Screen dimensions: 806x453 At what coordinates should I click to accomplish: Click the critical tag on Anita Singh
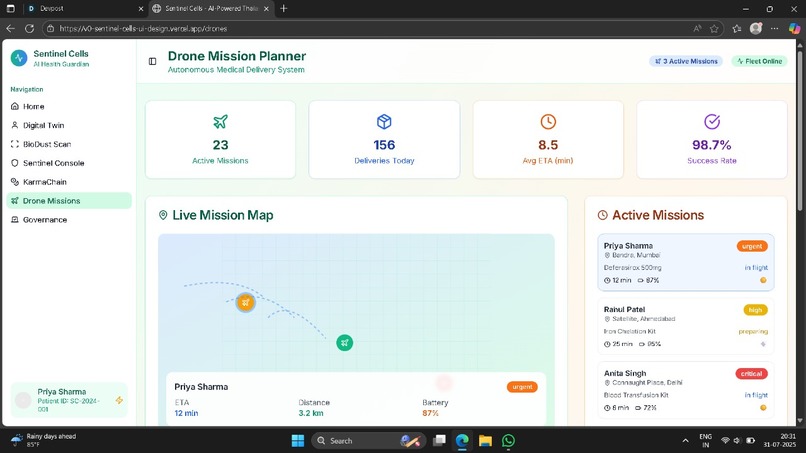pos(751,374)
